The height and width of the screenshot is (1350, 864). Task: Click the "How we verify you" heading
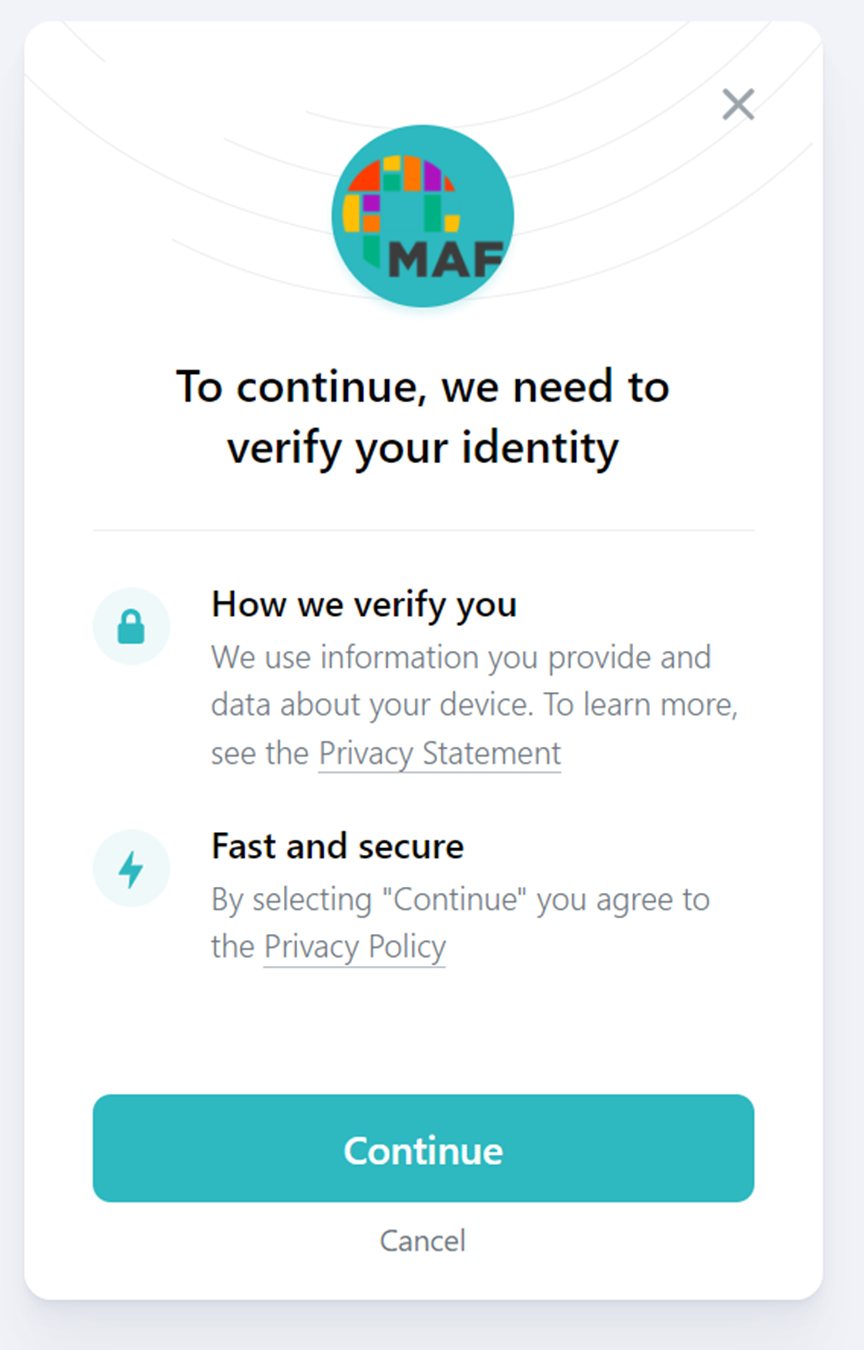pyautogui.click(x=364, y=604)
